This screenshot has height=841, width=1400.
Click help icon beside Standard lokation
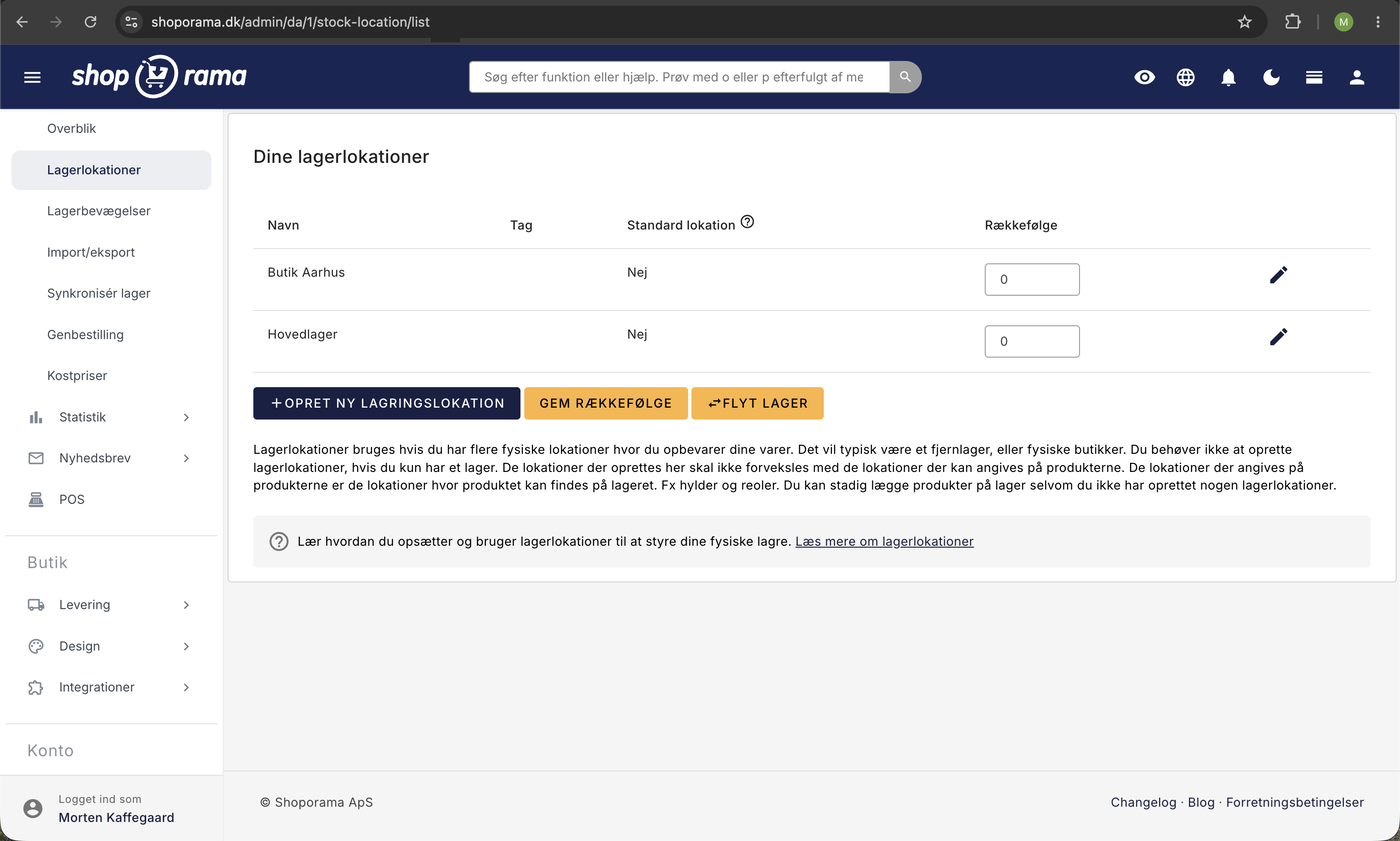coord(747,222)
